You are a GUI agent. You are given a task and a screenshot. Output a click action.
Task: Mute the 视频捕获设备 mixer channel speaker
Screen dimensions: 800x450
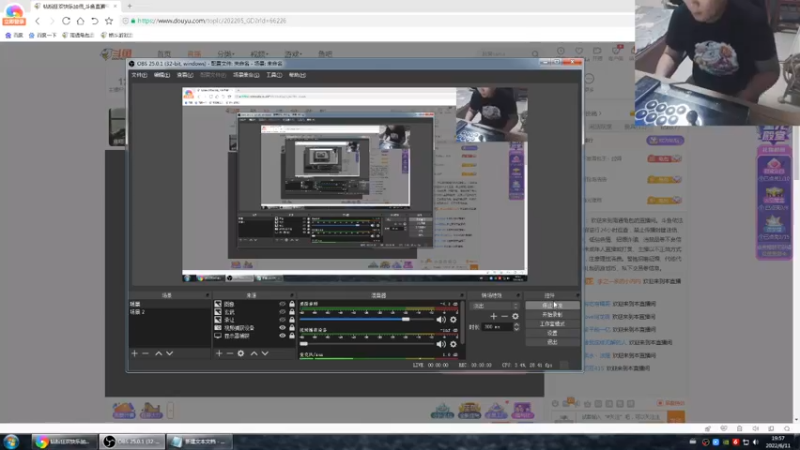click(x=441, y=344)
